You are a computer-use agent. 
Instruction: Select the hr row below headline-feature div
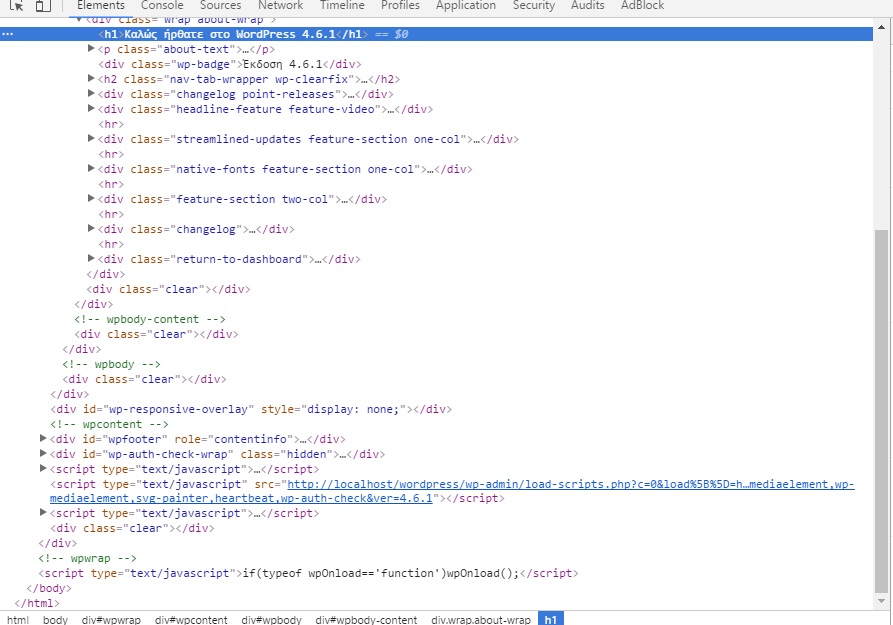(x=111, y=124)
